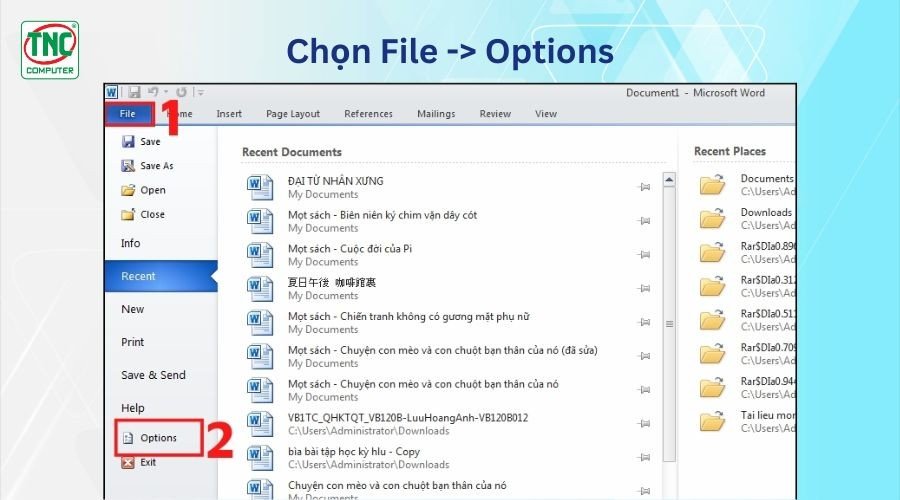Switch to the References tab
This screenshot has width=900, height=500.
368,114
